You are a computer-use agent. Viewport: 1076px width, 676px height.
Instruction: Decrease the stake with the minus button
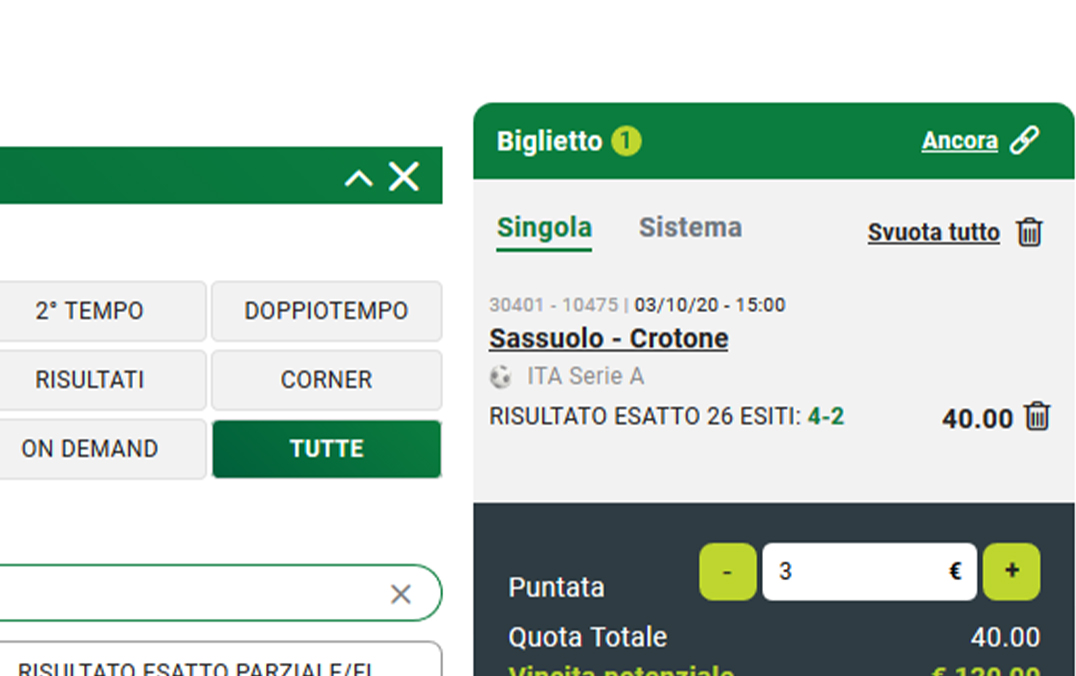pos(727,572)
